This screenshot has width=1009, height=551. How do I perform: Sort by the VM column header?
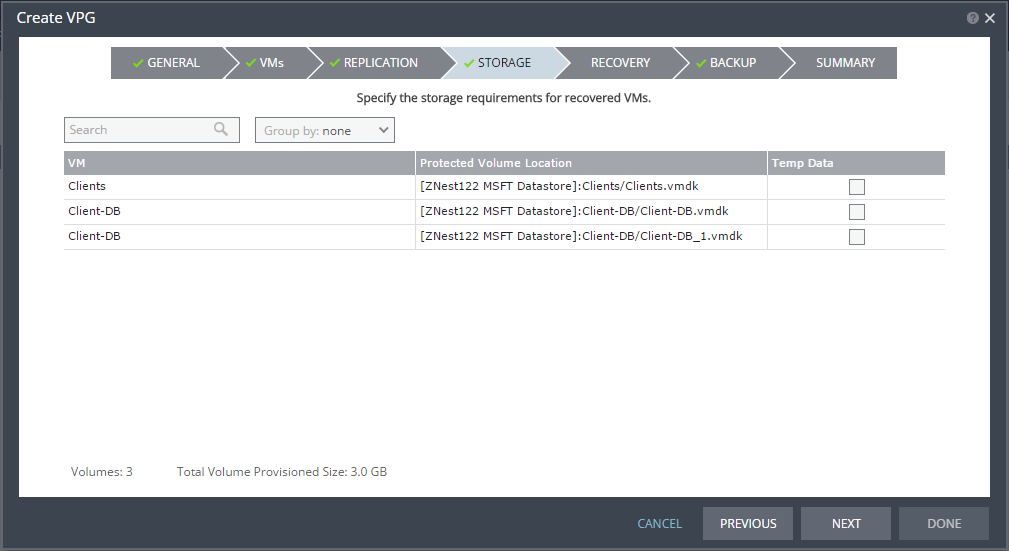[x=239, y=163]
